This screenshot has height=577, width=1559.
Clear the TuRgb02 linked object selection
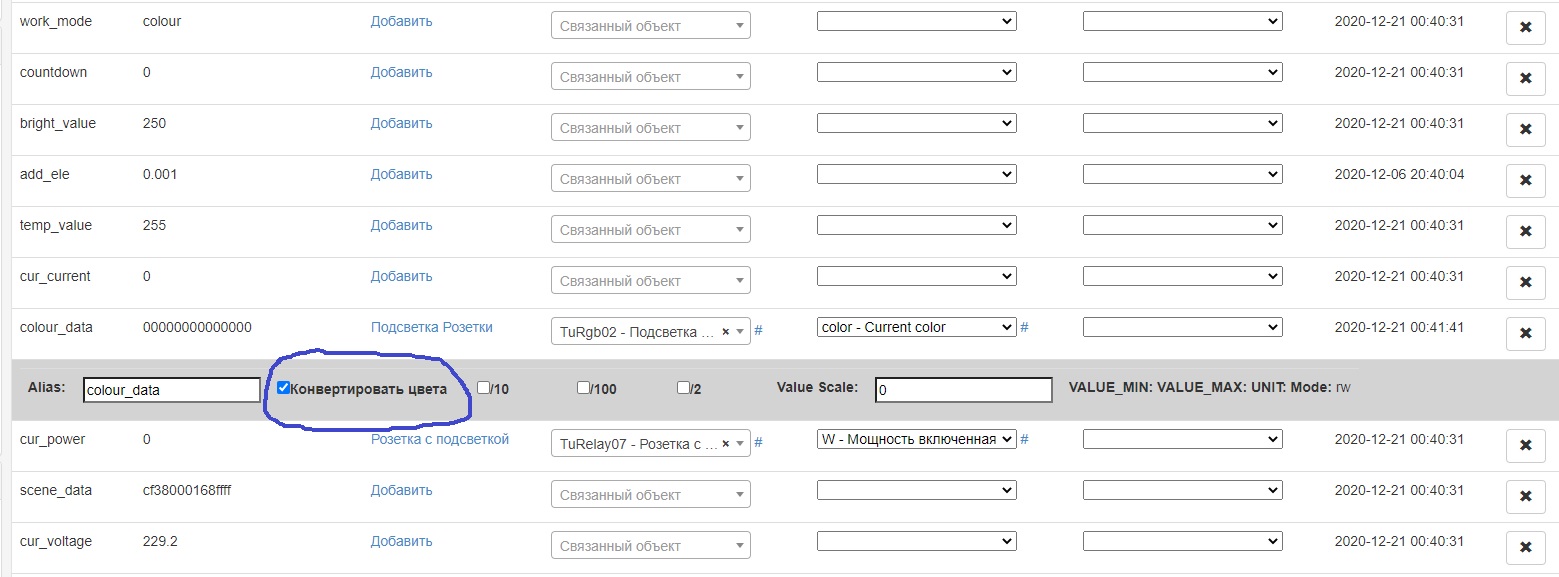tap(725, 331)
